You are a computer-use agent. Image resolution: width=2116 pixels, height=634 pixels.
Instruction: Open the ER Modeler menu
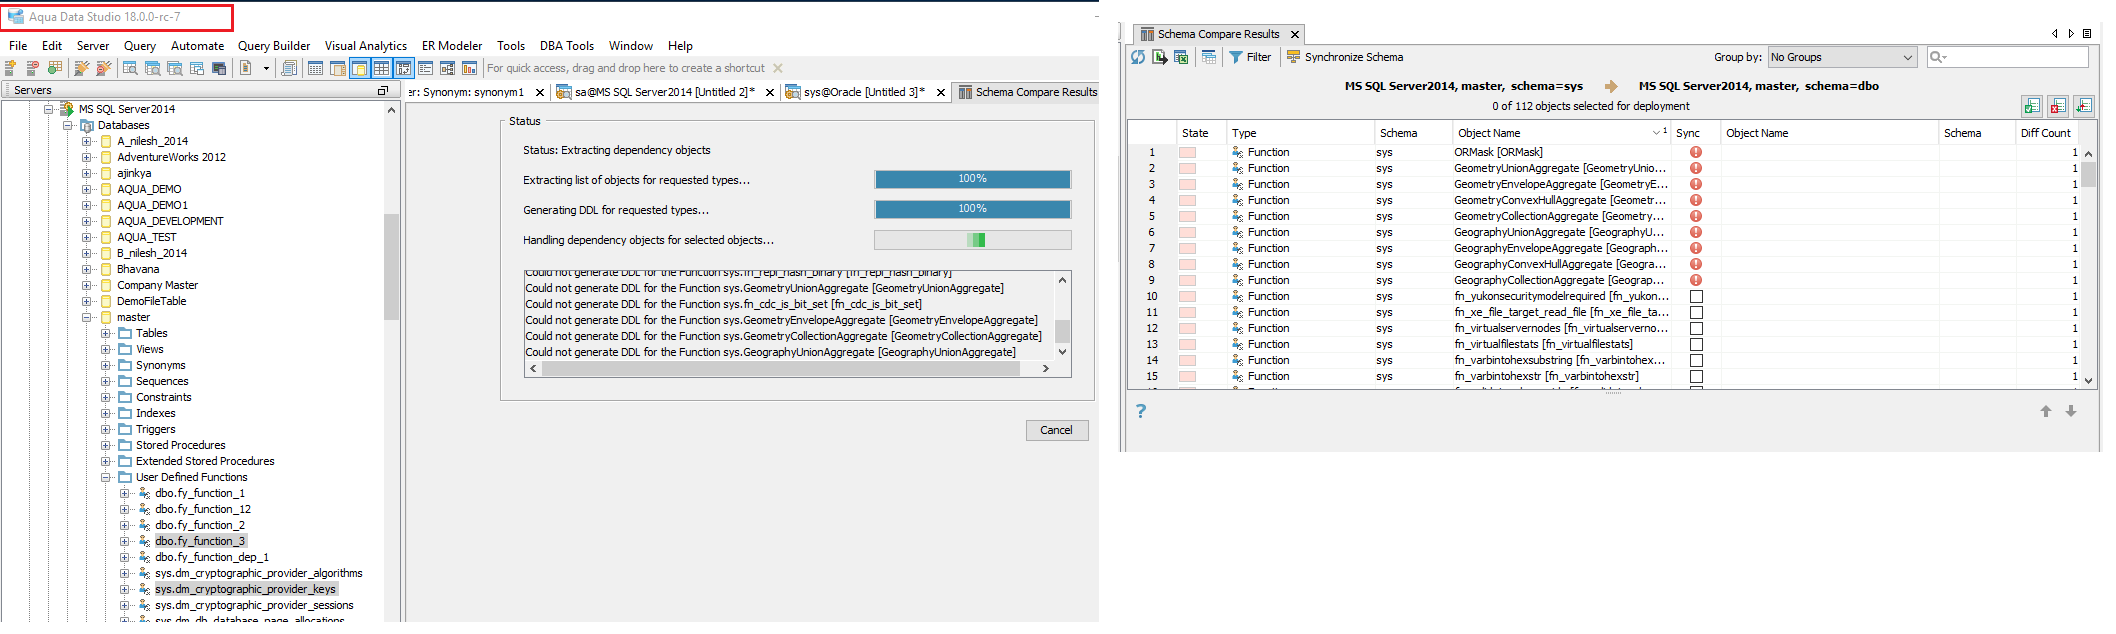[452, 46]
